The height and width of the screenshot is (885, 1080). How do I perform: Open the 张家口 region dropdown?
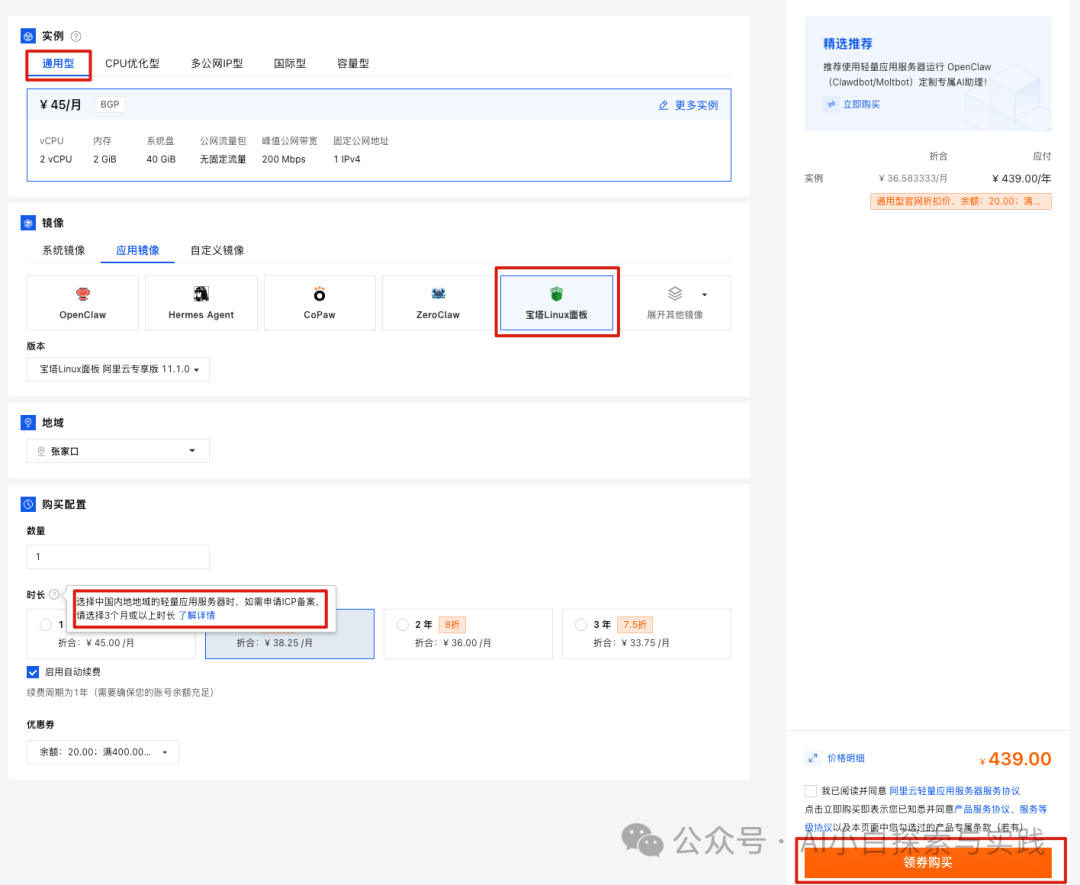point(118,451)
